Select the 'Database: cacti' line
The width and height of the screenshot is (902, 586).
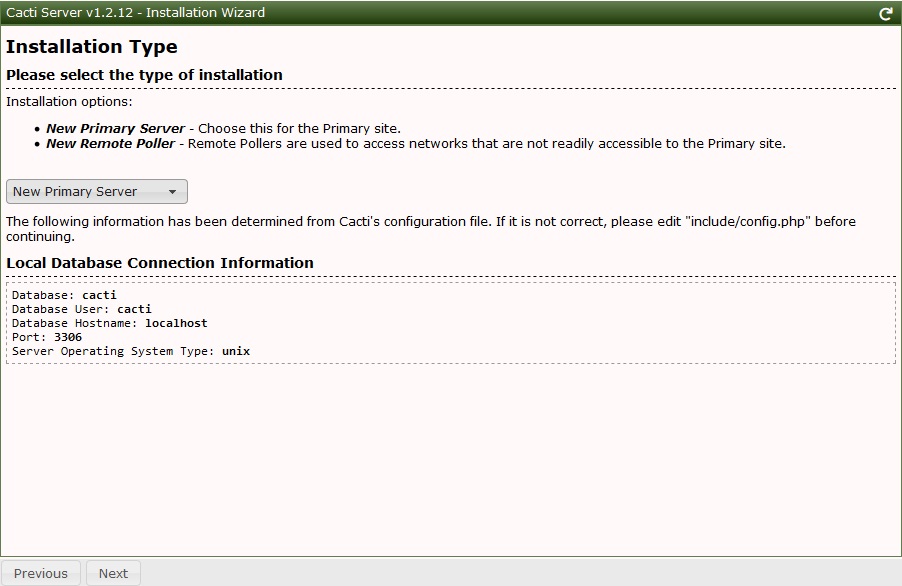coord(64,295)
